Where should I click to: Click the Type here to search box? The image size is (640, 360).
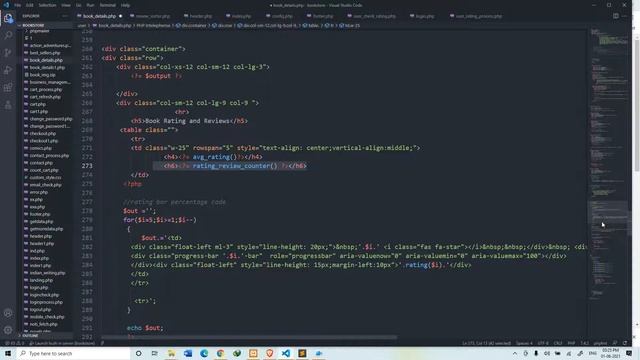click(x=73, y=353)
